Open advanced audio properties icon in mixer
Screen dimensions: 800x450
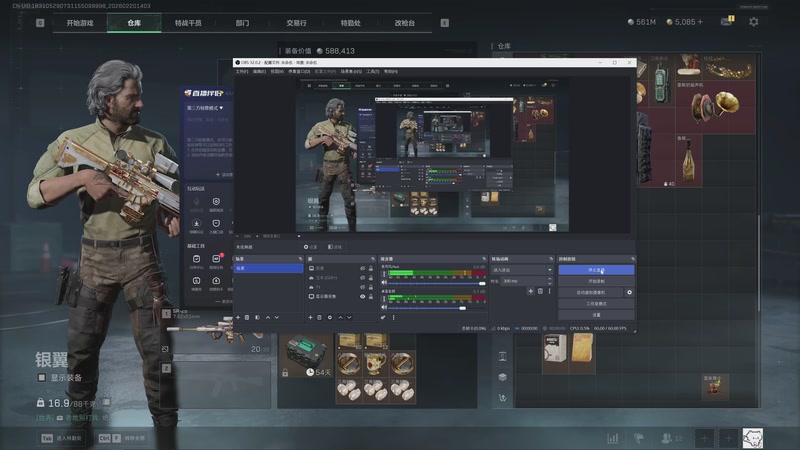(383, 317)
